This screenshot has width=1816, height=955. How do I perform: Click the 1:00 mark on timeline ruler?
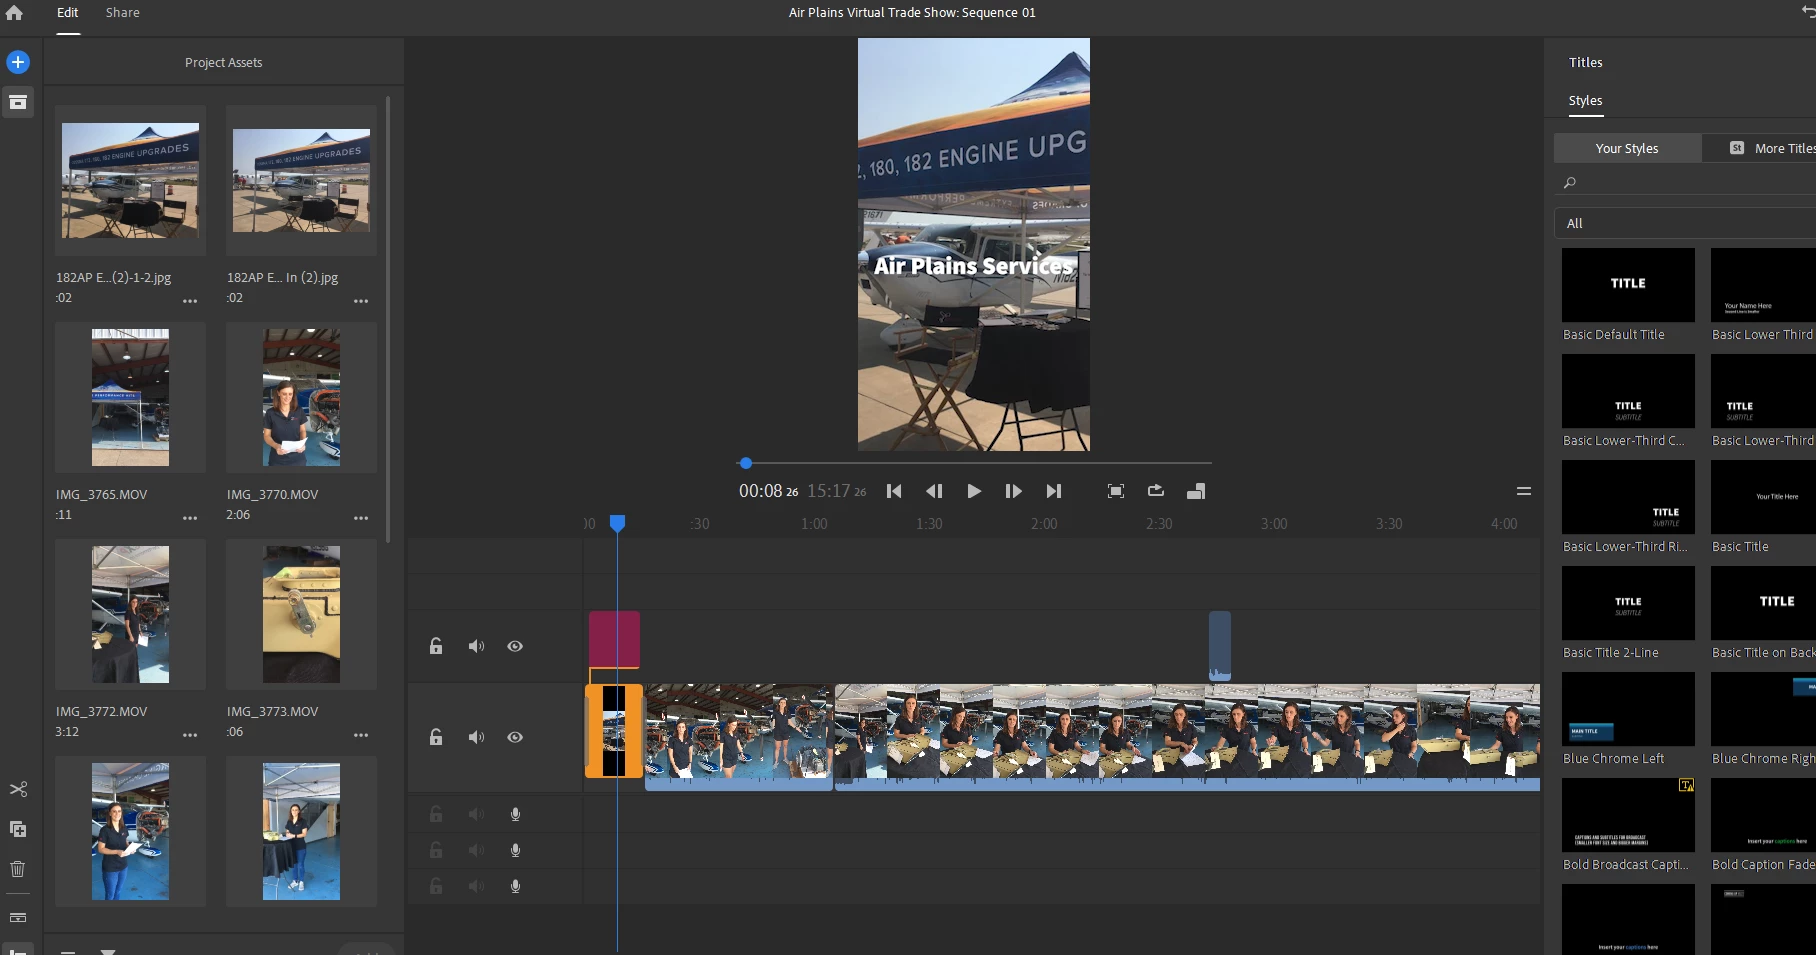point(814,524)
